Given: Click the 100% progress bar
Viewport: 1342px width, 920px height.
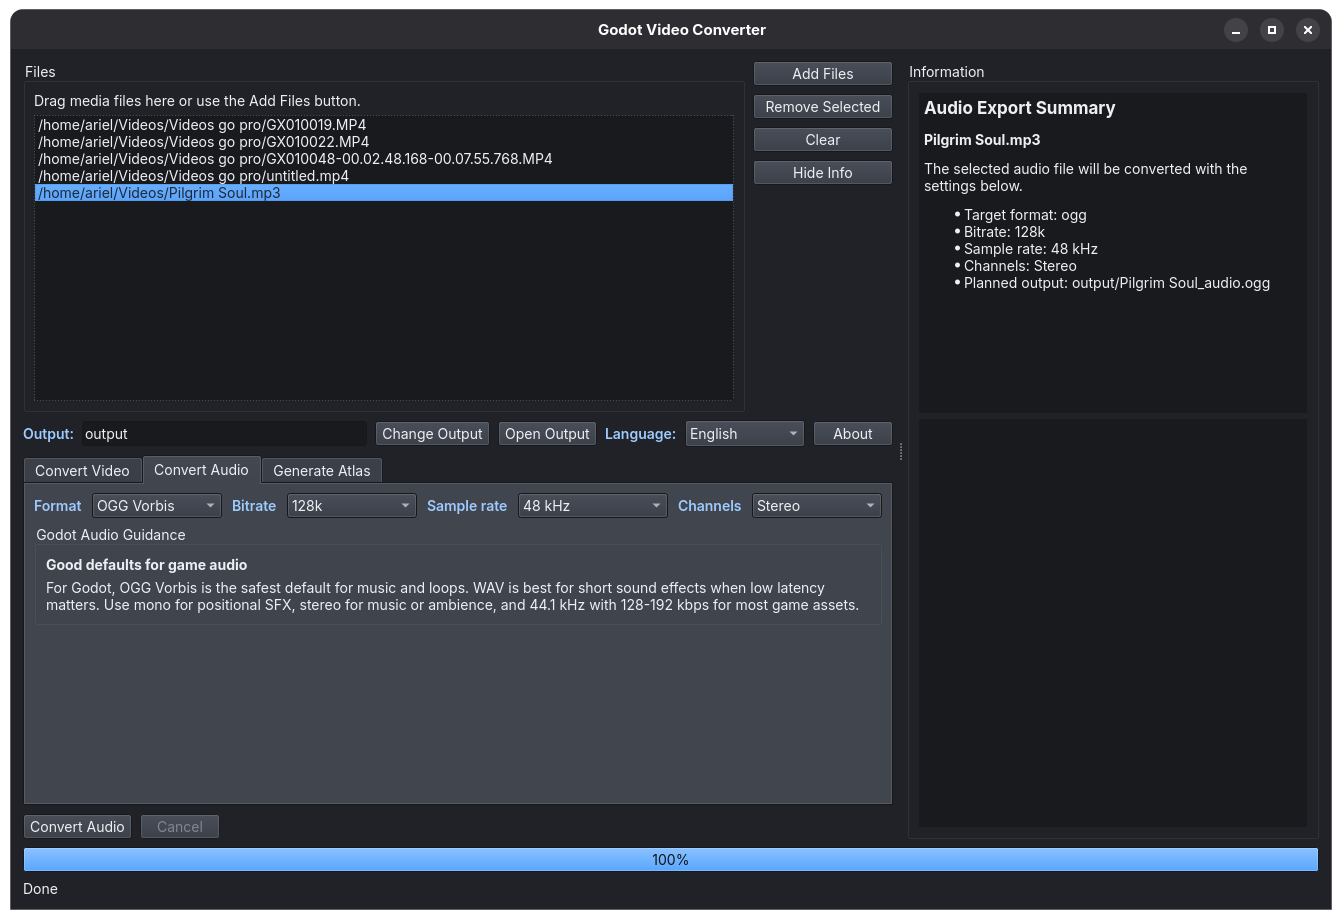Looking at the screenshot, I should pyautogui.click(x=670, y=860).
